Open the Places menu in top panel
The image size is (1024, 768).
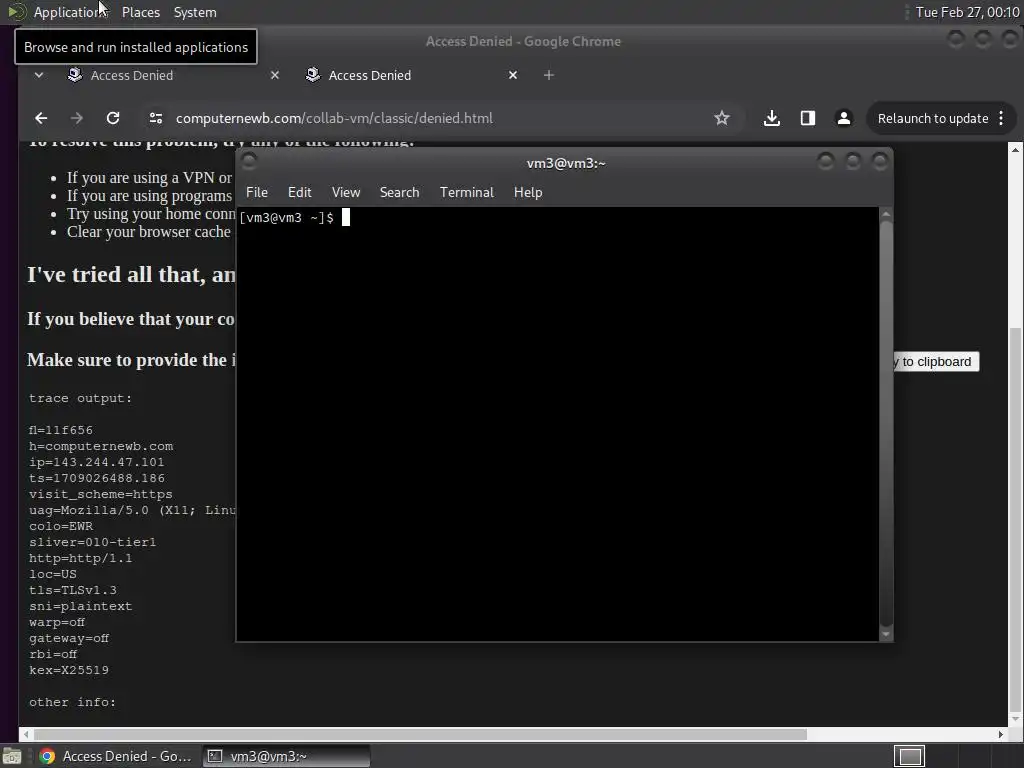click(140, 12)
